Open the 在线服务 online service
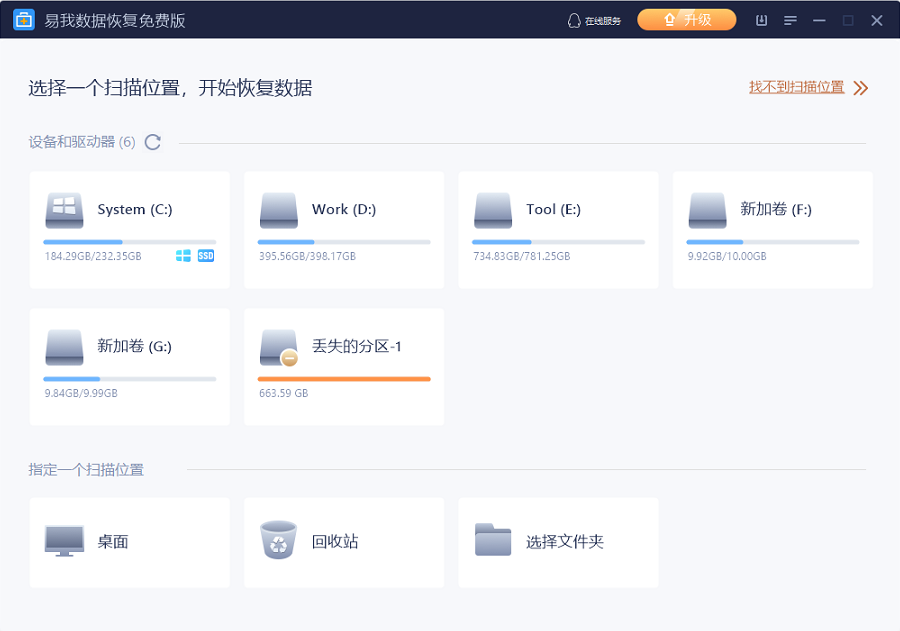900x631 pixels. coord(594,21)
